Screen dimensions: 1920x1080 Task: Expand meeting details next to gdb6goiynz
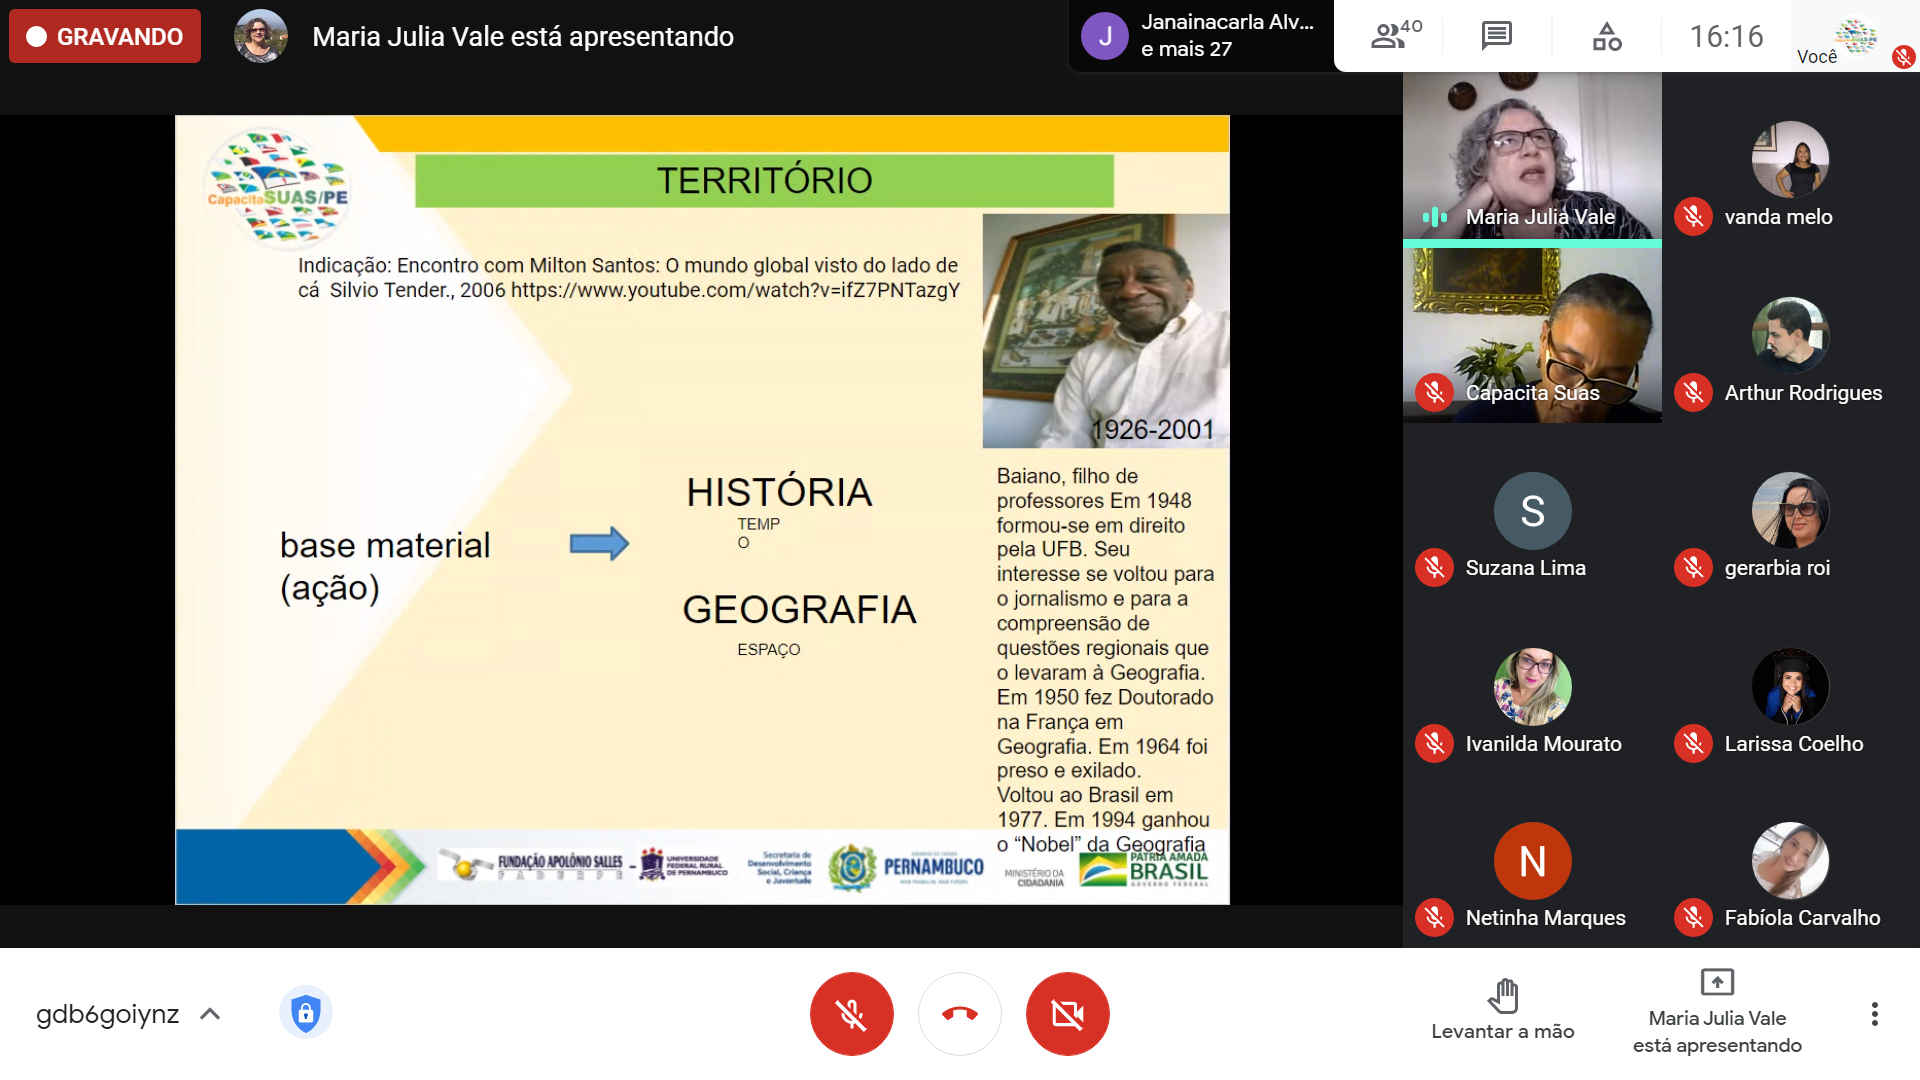pyautogui.click(x=210, y=1014)
